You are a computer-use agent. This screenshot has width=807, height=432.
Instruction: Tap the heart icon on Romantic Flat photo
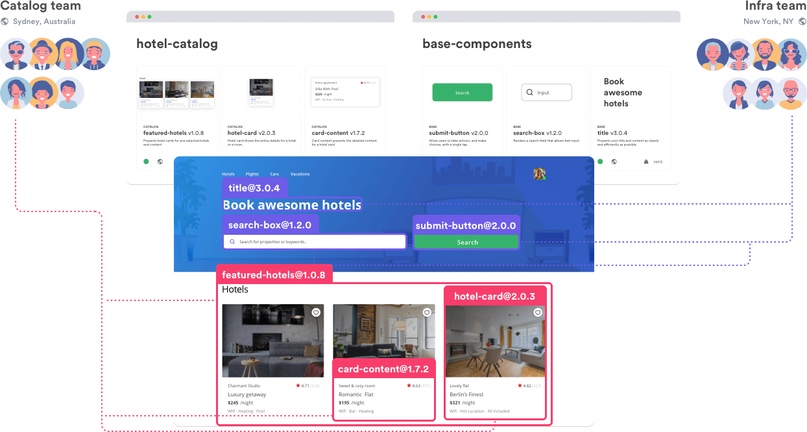[427, 313]
